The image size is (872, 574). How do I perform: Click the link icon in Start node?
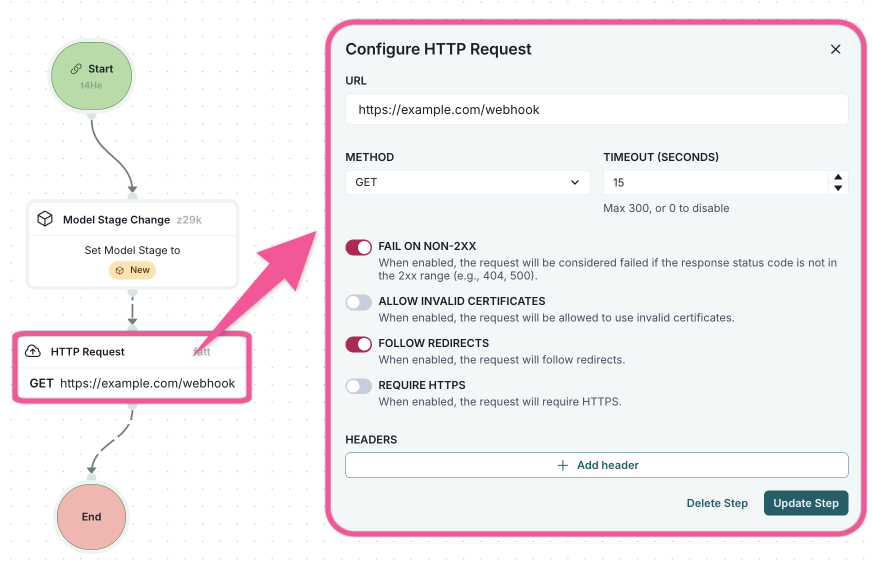[76, 70]
